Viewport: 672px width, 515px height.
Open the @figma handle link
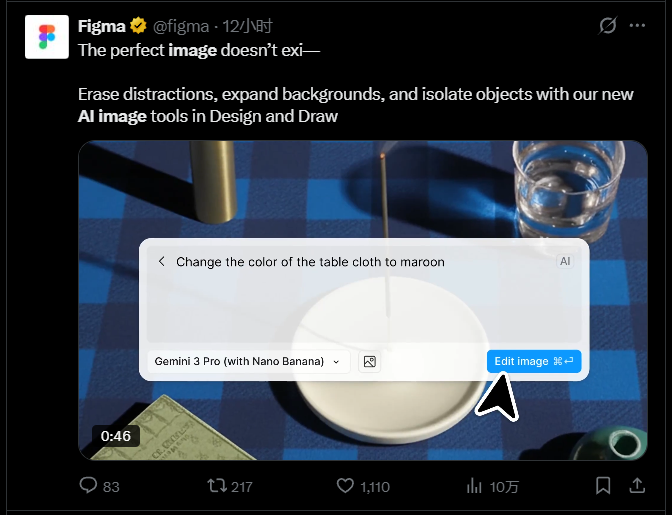180,26
